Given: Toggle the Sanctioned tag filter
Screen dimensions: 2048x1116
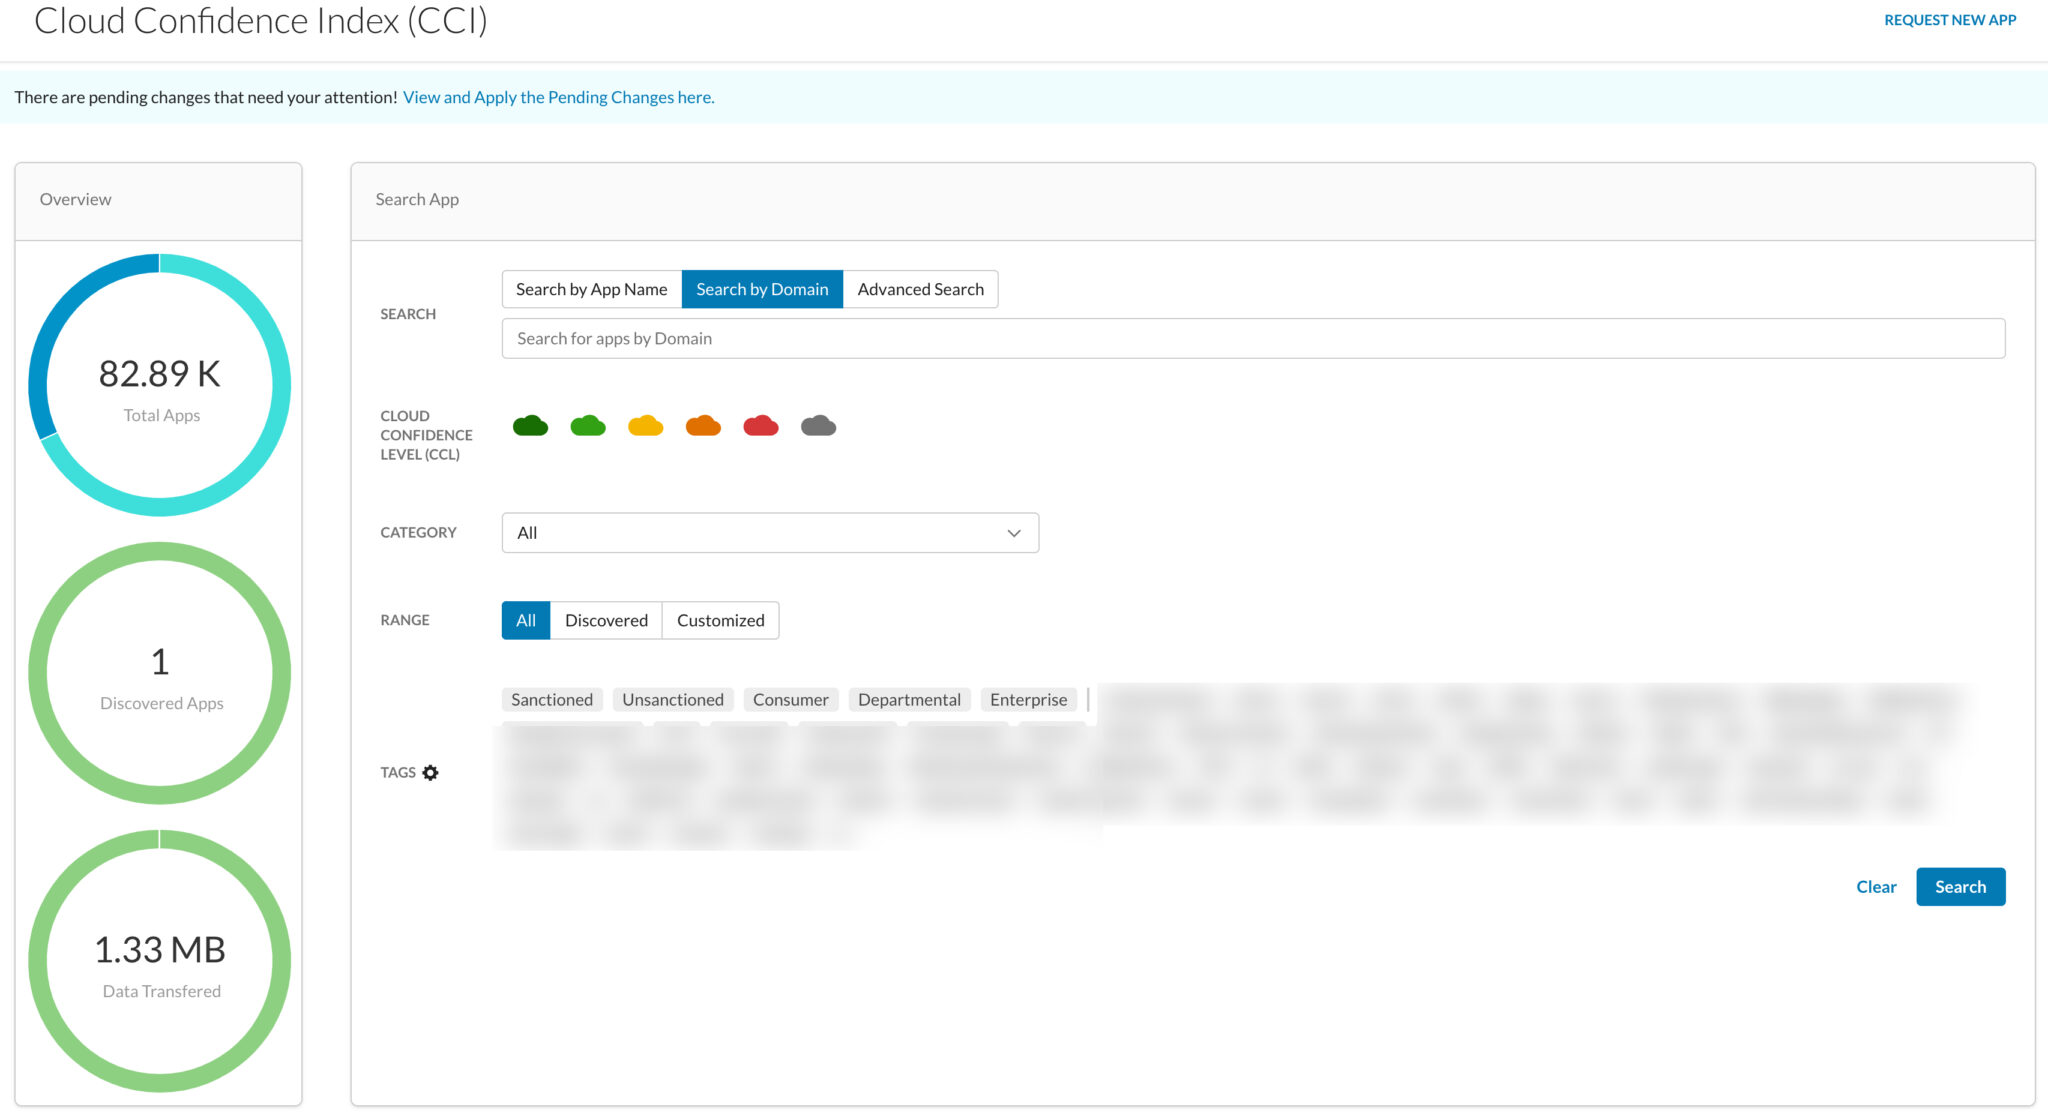Looking at the screenshot, I should pyautogui.click(x=551, y=699).
